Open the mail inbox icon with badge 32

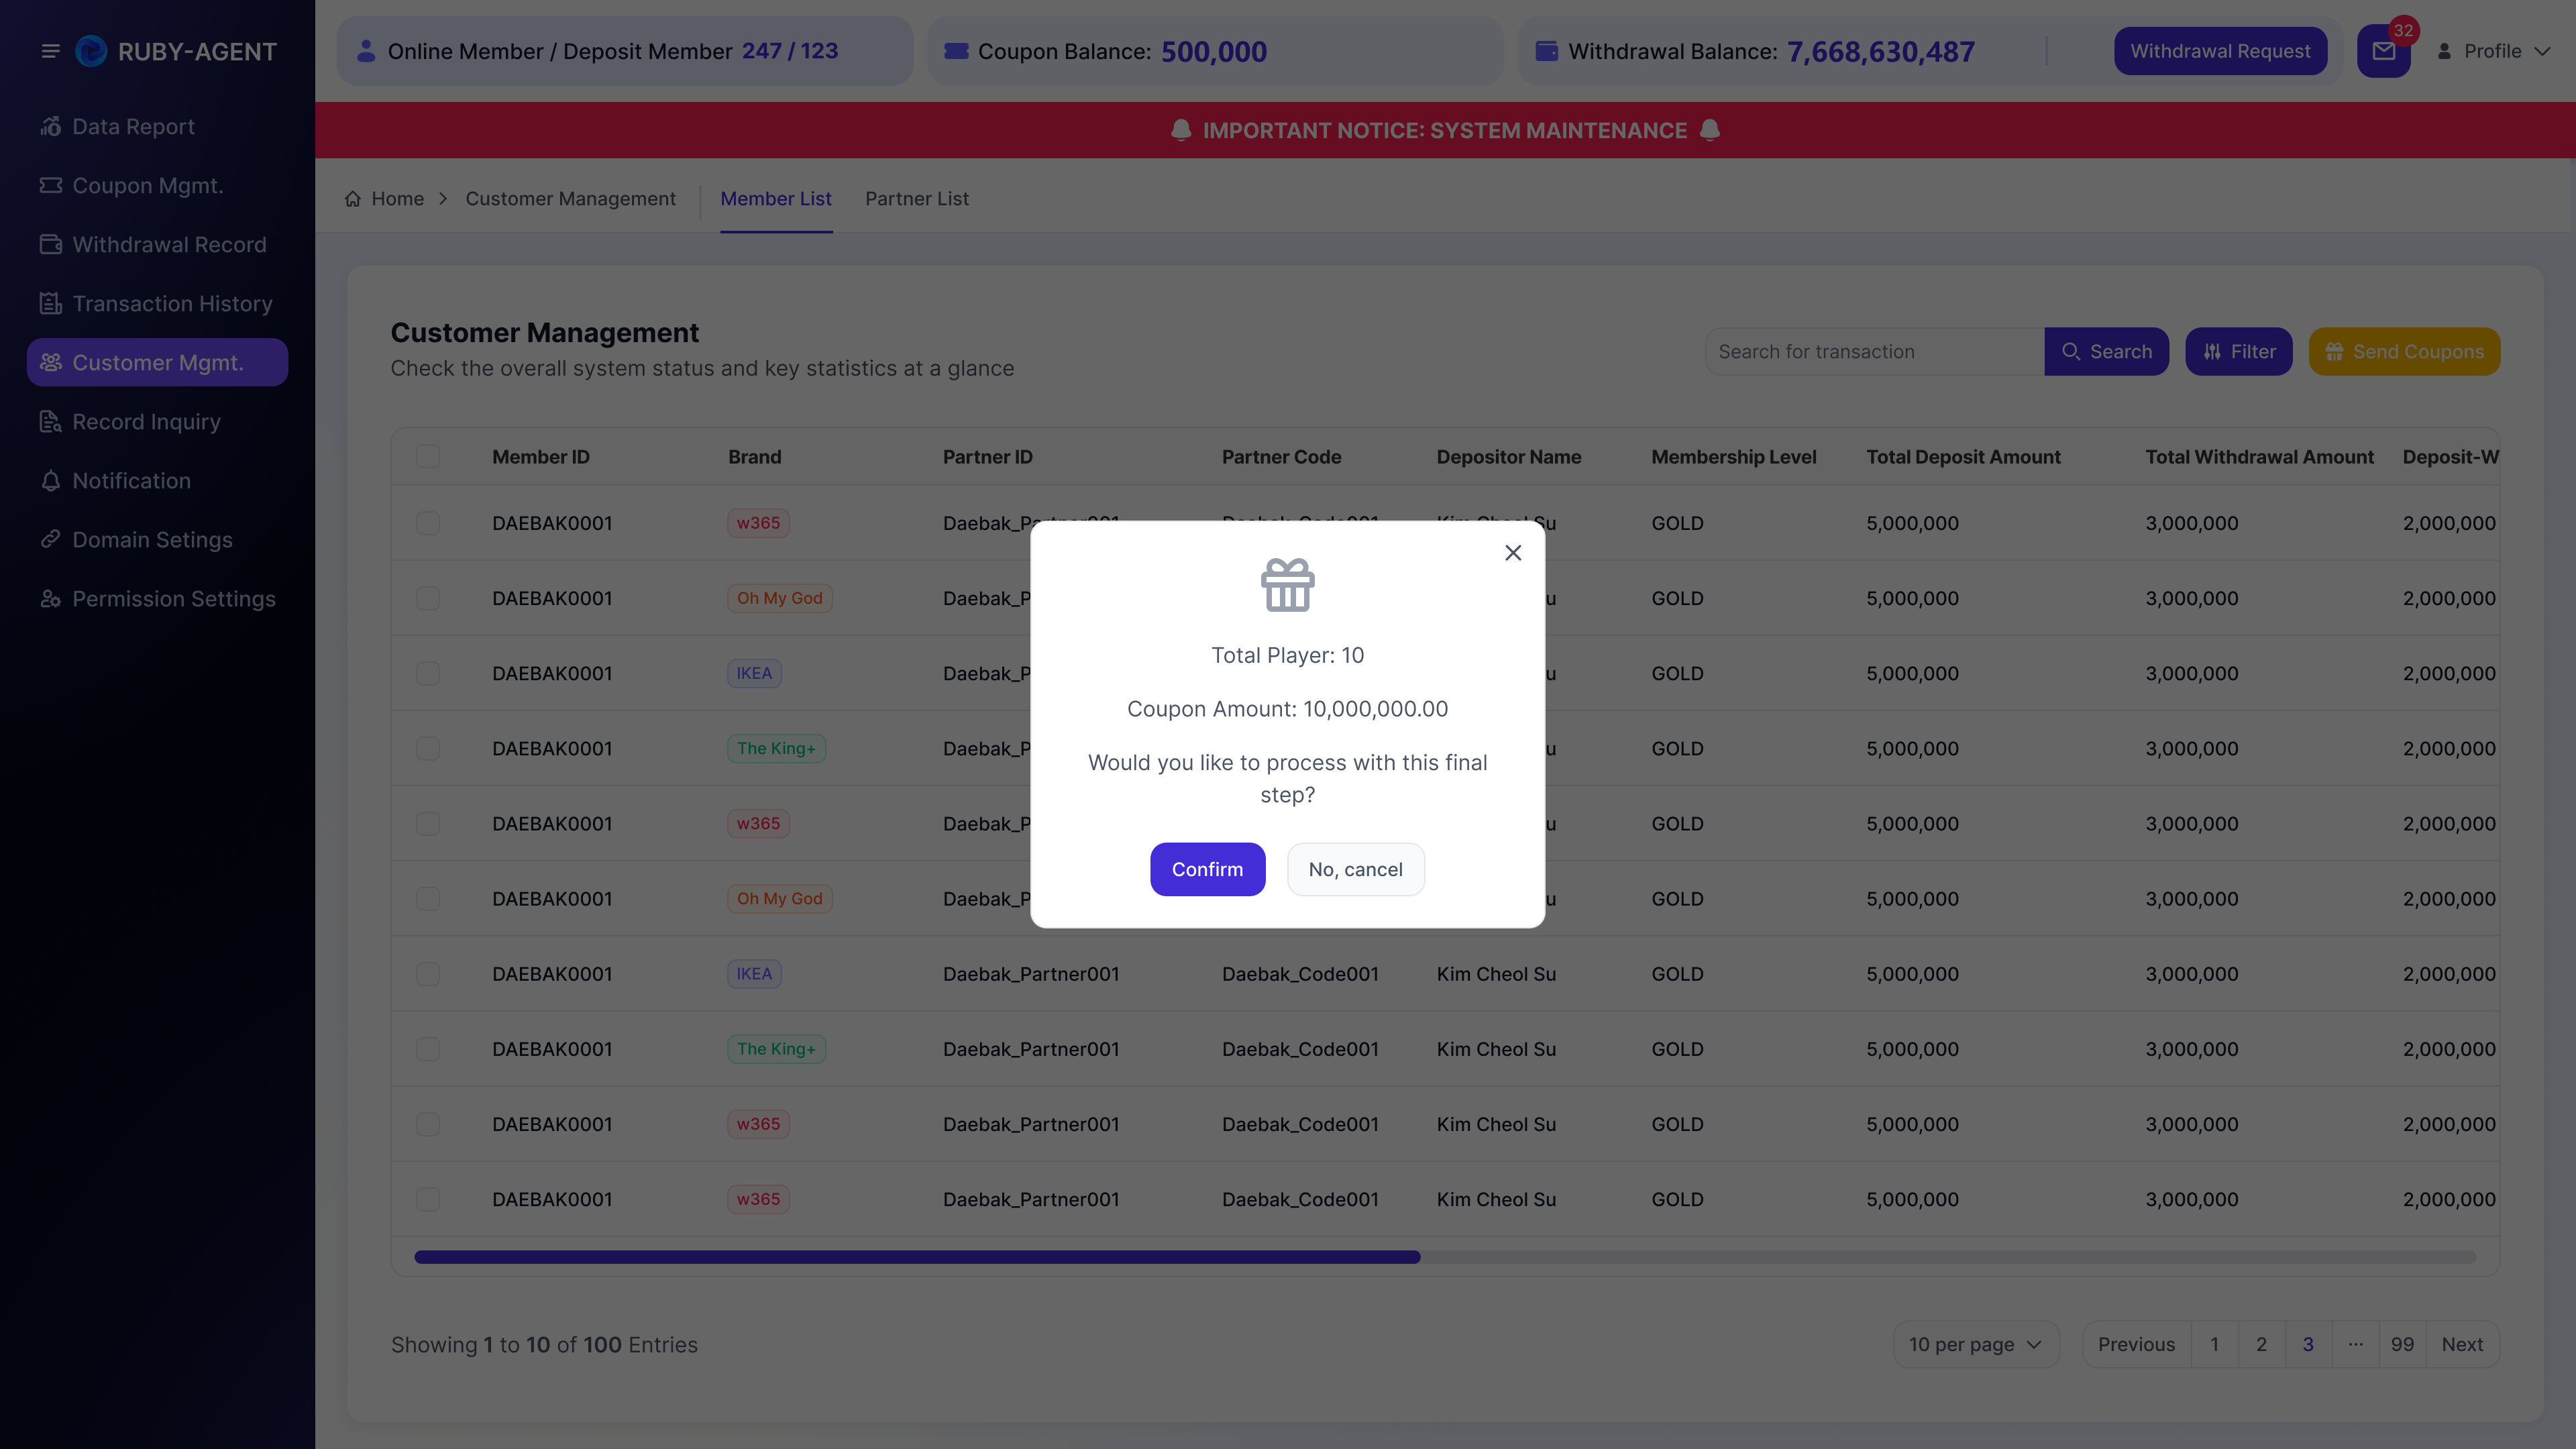[x=2384, y=51]
